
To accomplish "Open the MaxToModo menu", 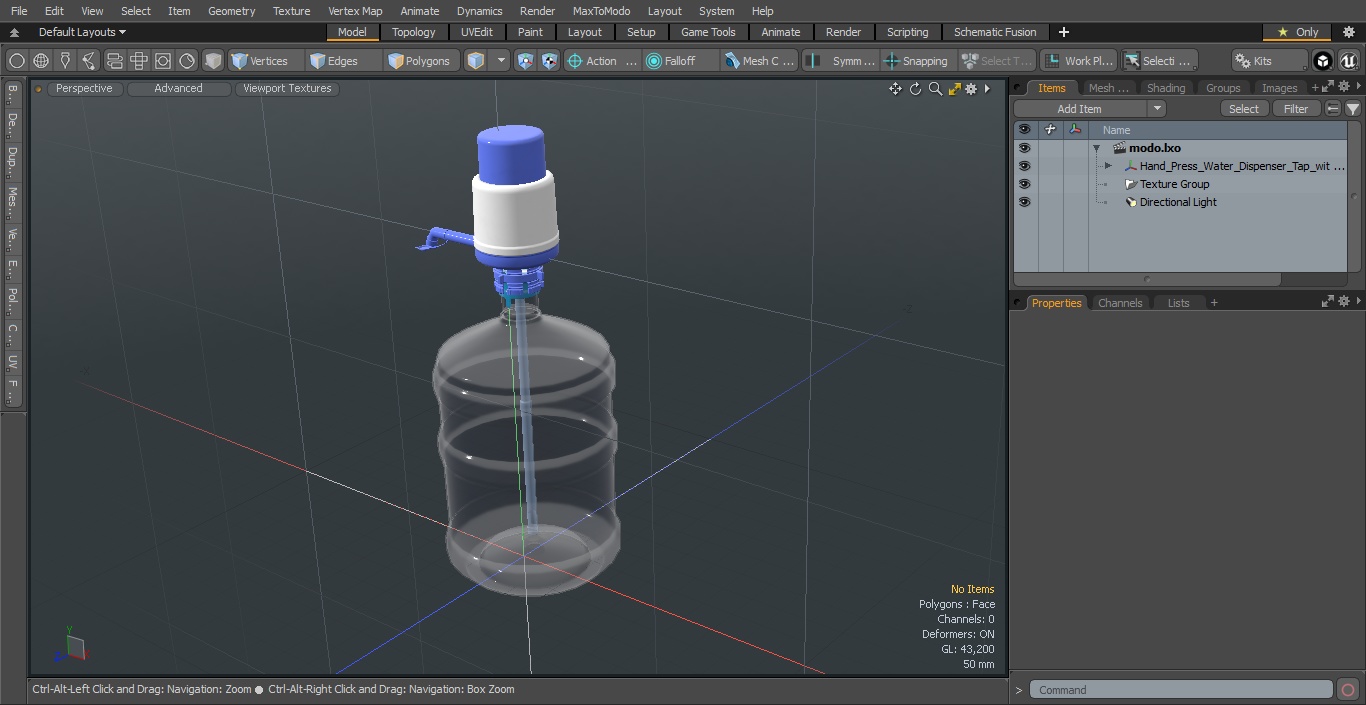I will 601,11.
